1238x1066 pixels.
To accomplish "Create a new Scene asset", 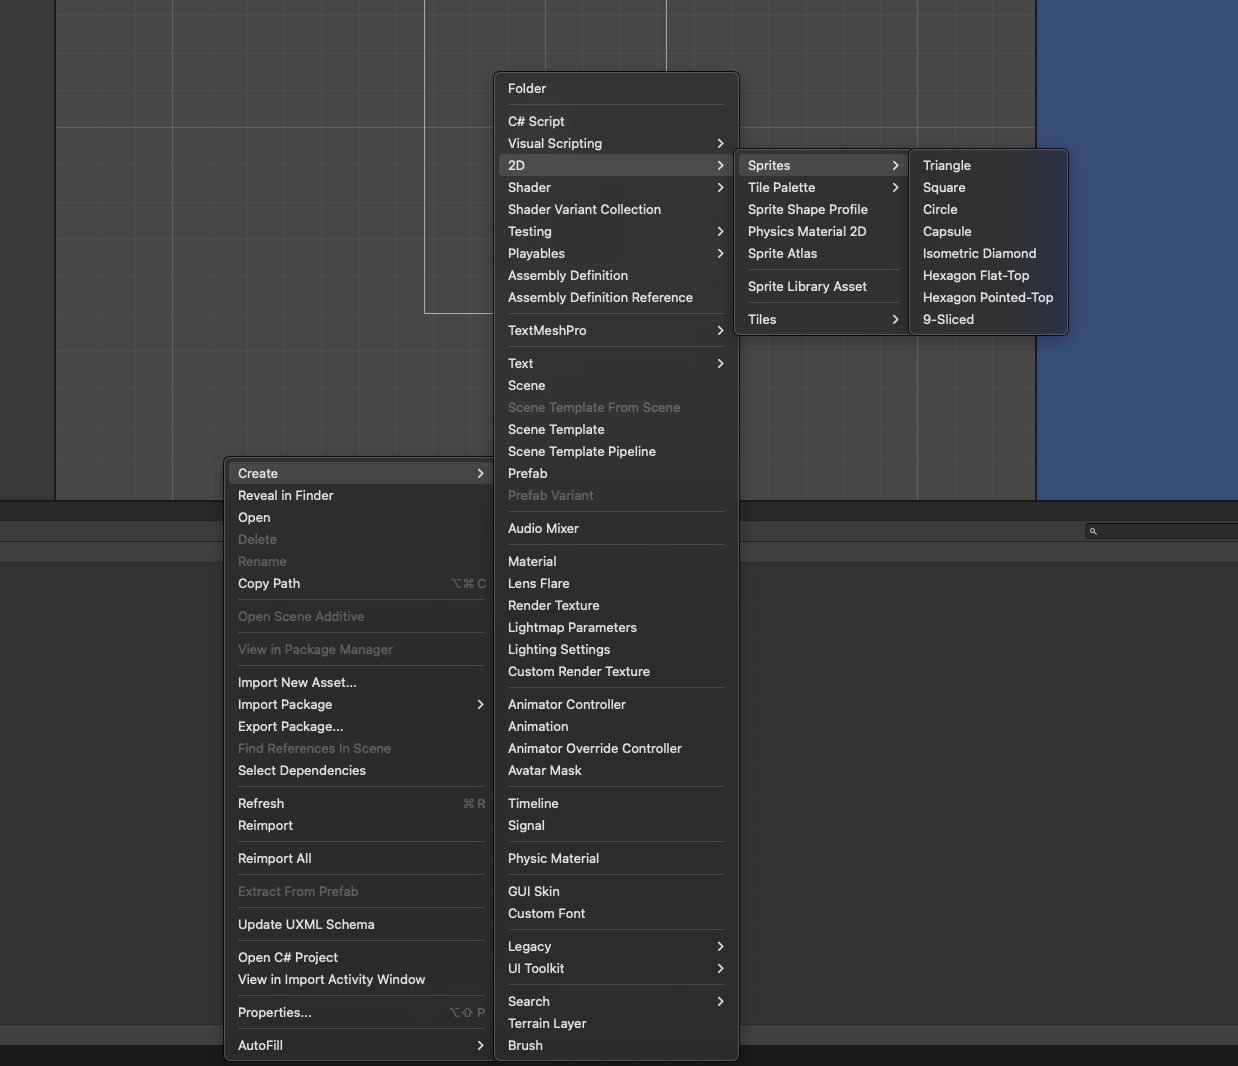I will pos(616,385).
